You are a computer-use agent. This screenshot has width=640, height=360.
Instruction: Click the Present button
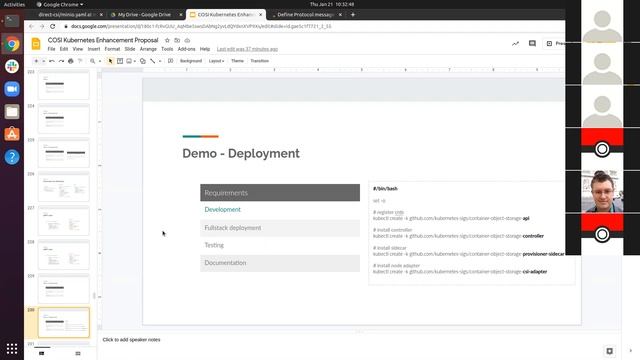(x=555, y=43)
